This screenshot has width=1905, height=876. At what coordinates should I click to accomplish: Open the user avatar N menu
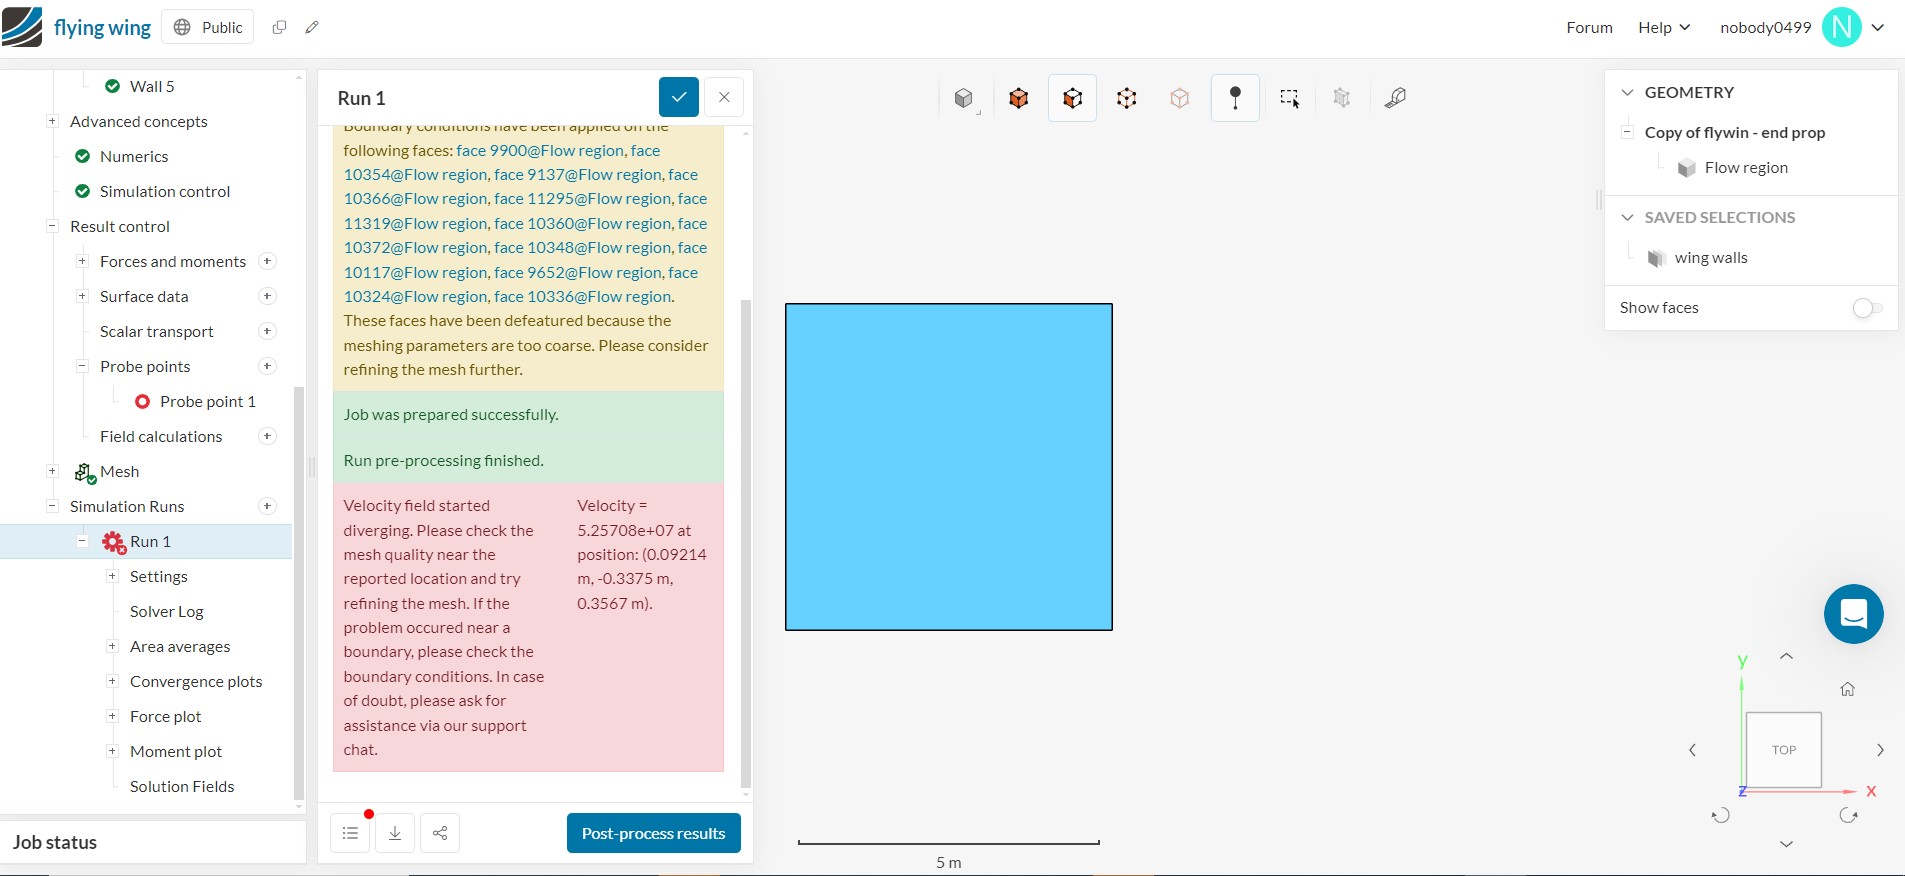(x=1842, y=27)
